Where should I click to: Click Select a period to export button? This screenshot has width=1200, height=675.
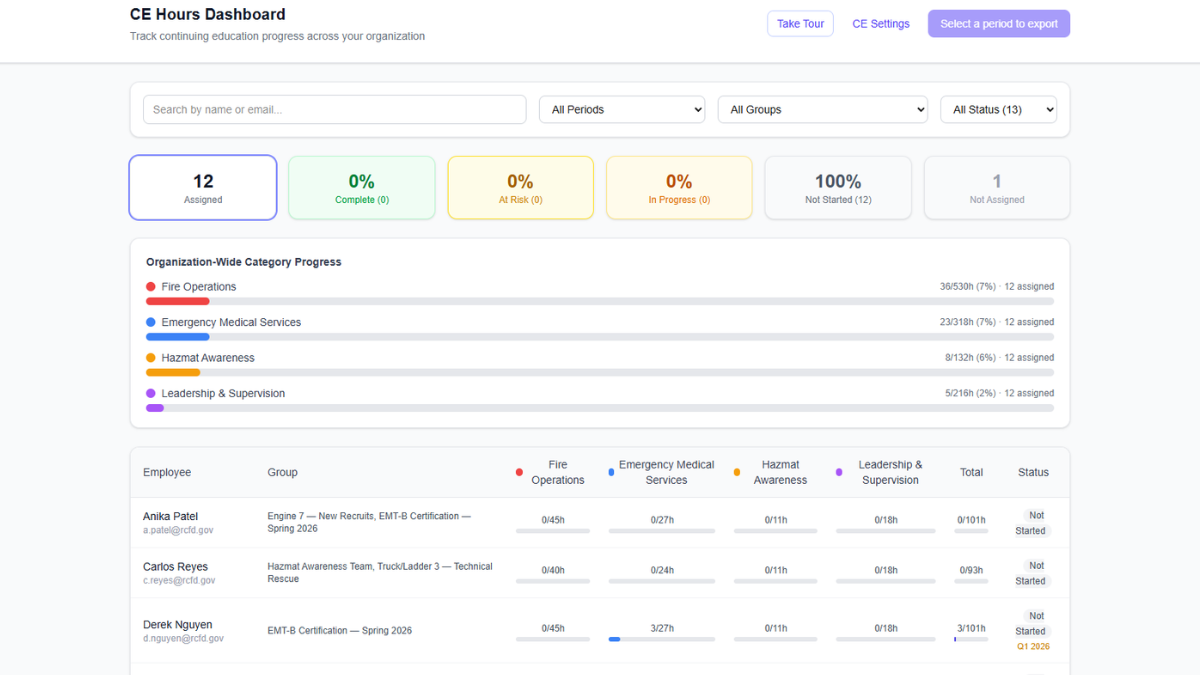click(x=999, y=24)
